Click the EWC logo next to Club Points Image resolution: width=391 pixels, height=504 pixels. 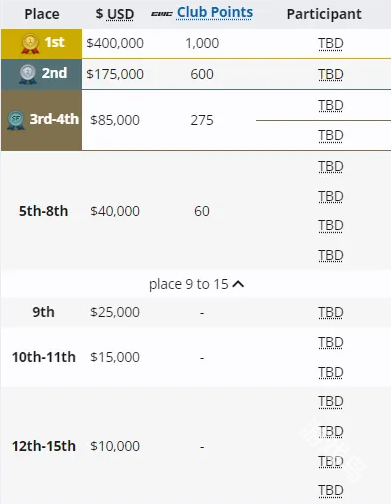tap(162, 14)
